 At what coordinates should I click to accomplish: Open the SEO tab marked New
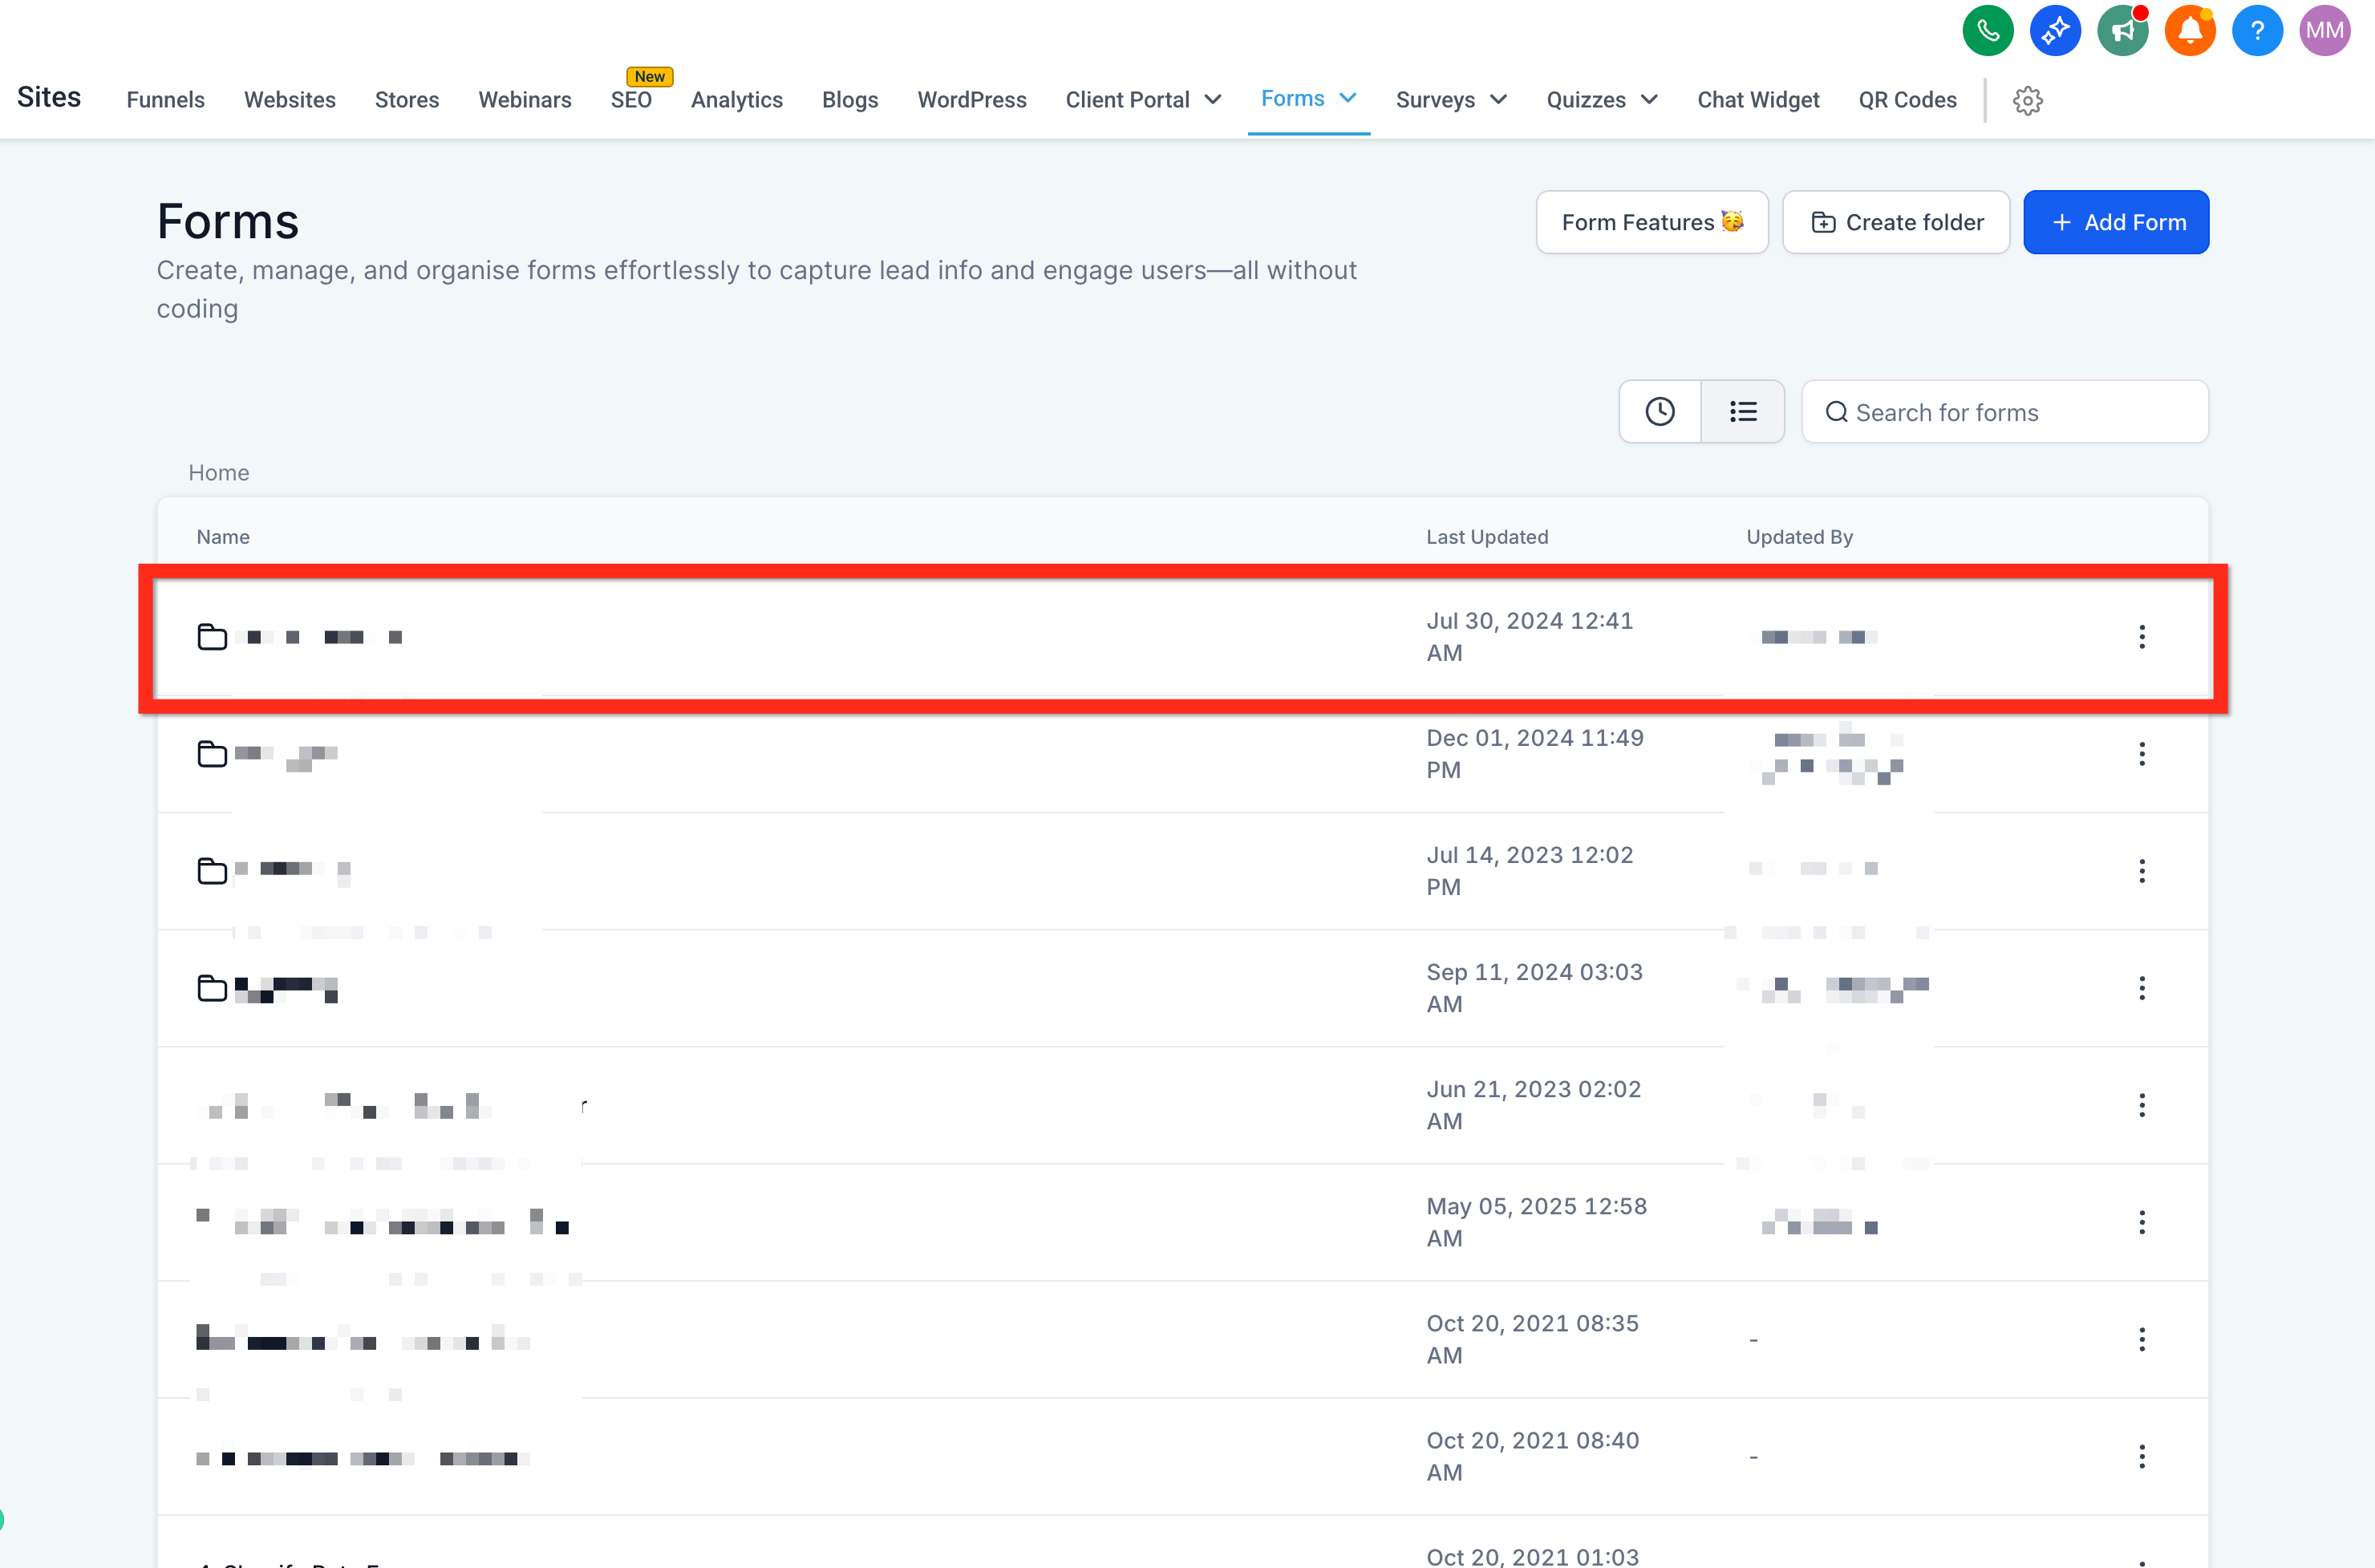[x=631, y=100]
